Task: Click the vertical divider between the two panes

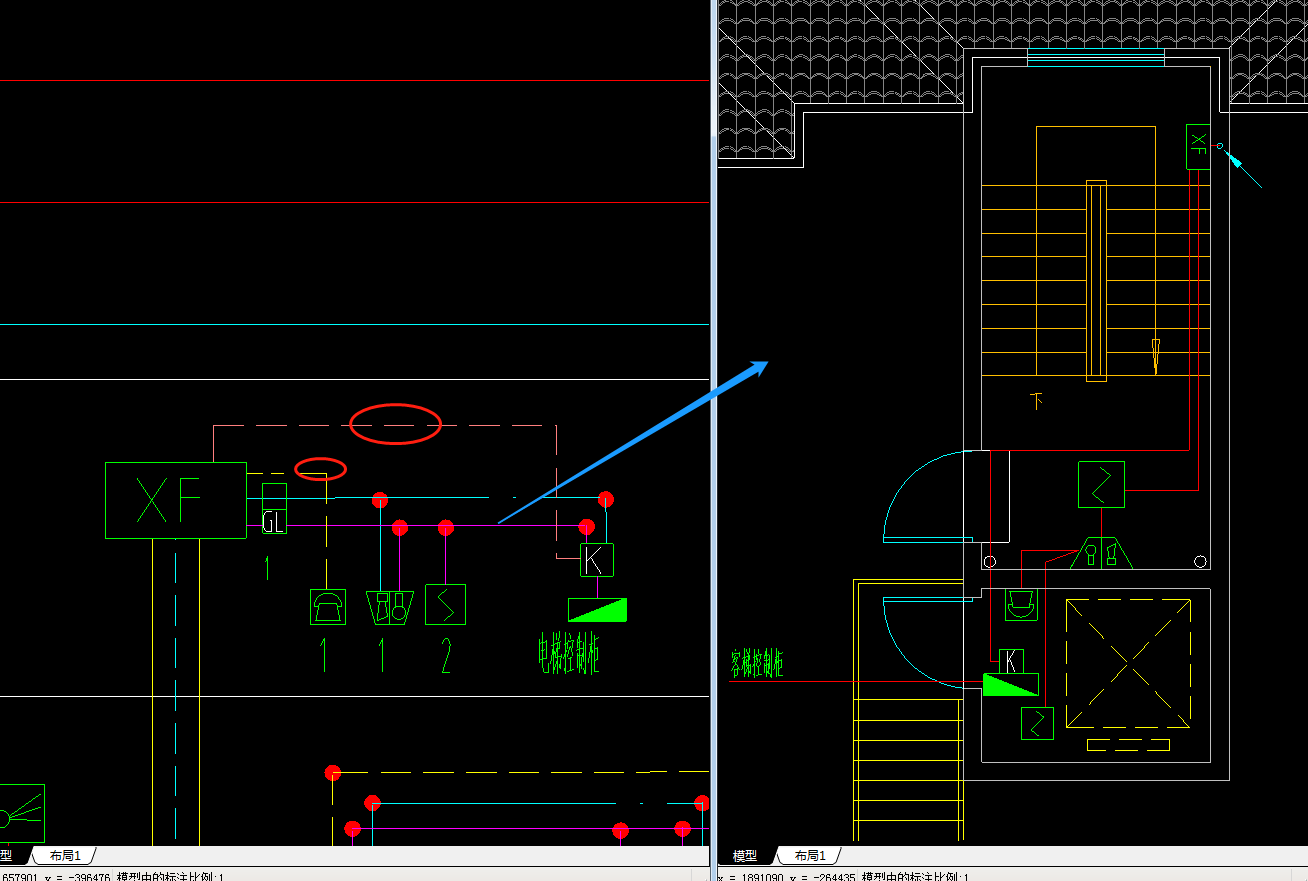Action: (x=713, y=440)
